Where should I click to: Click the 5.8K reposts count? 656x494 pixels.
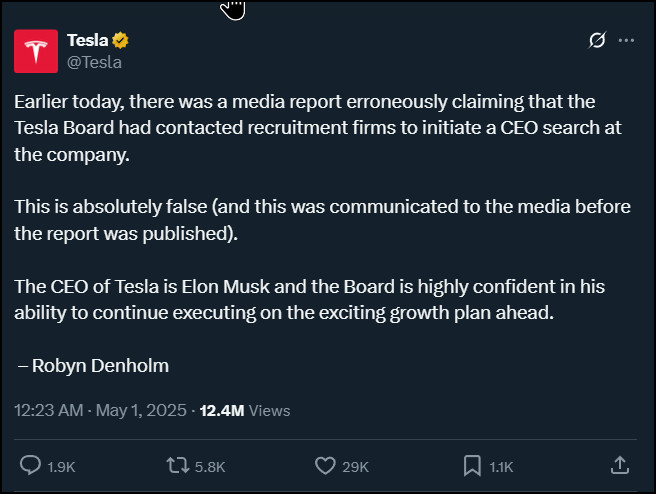coord(210,466)
